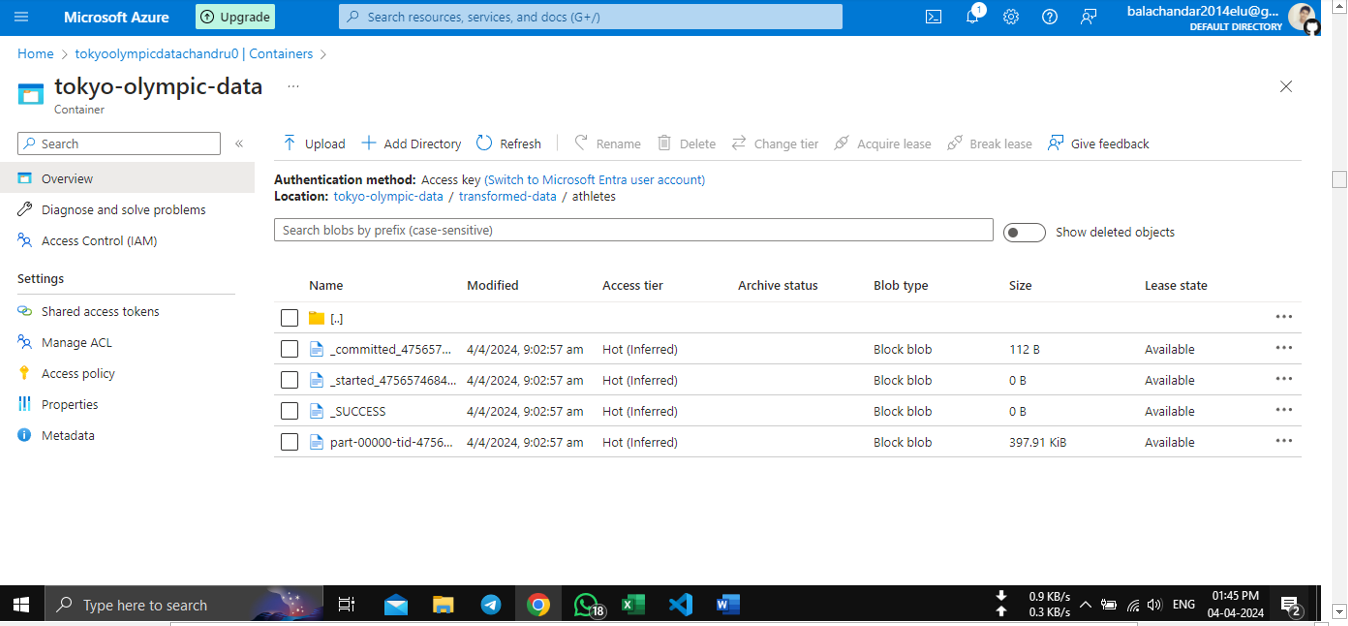Open more options for _SUCCESS row
This screenshot has height=626, width=1348.
(x=1284, y=410)
